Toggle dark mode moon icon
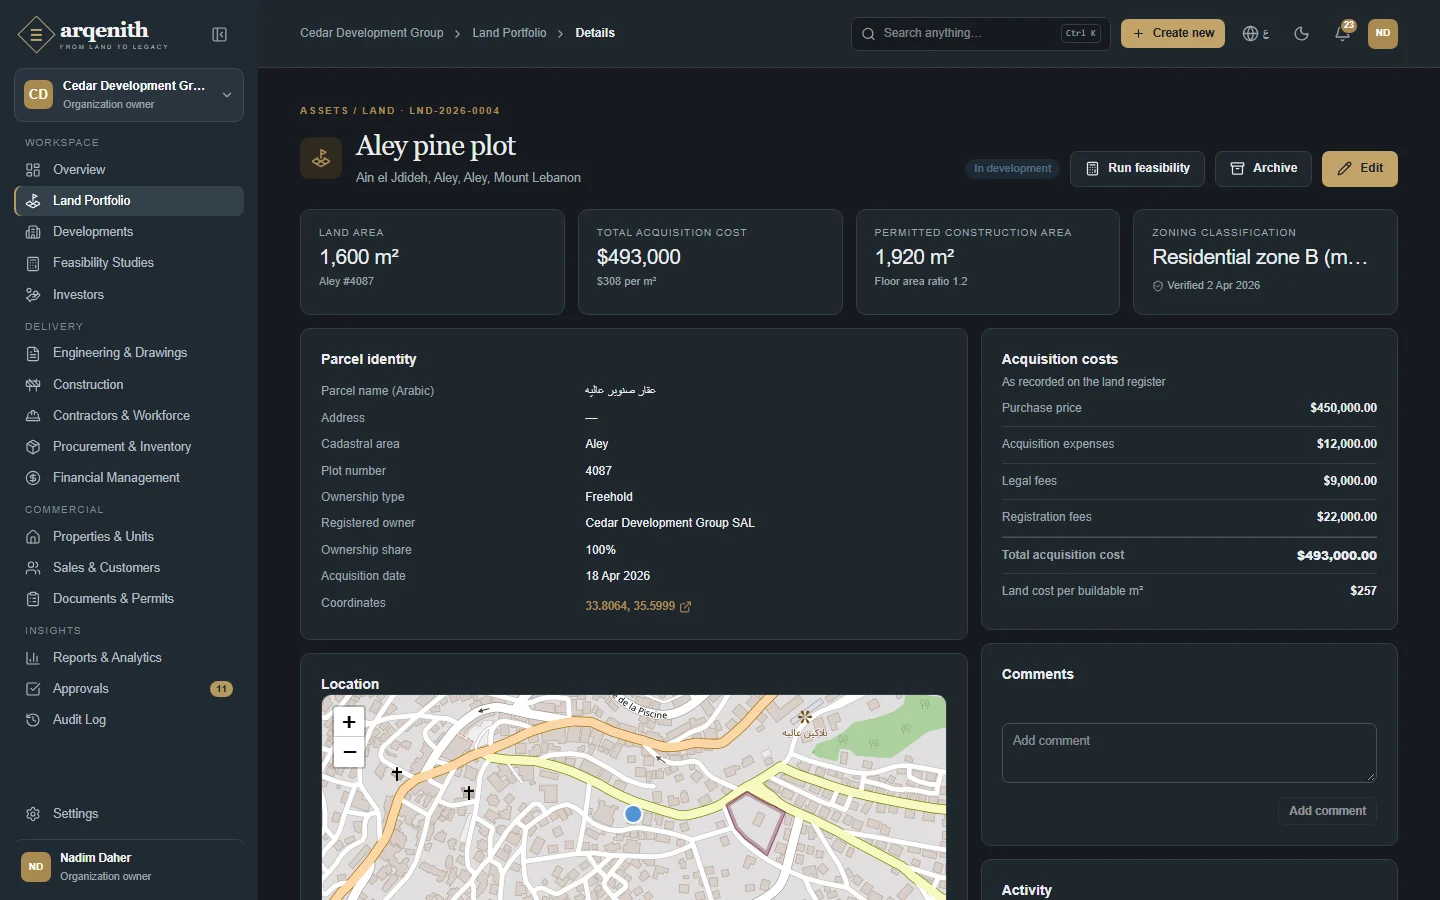The height and width of the screenshot is (900, 1440). click(1302, 34)
